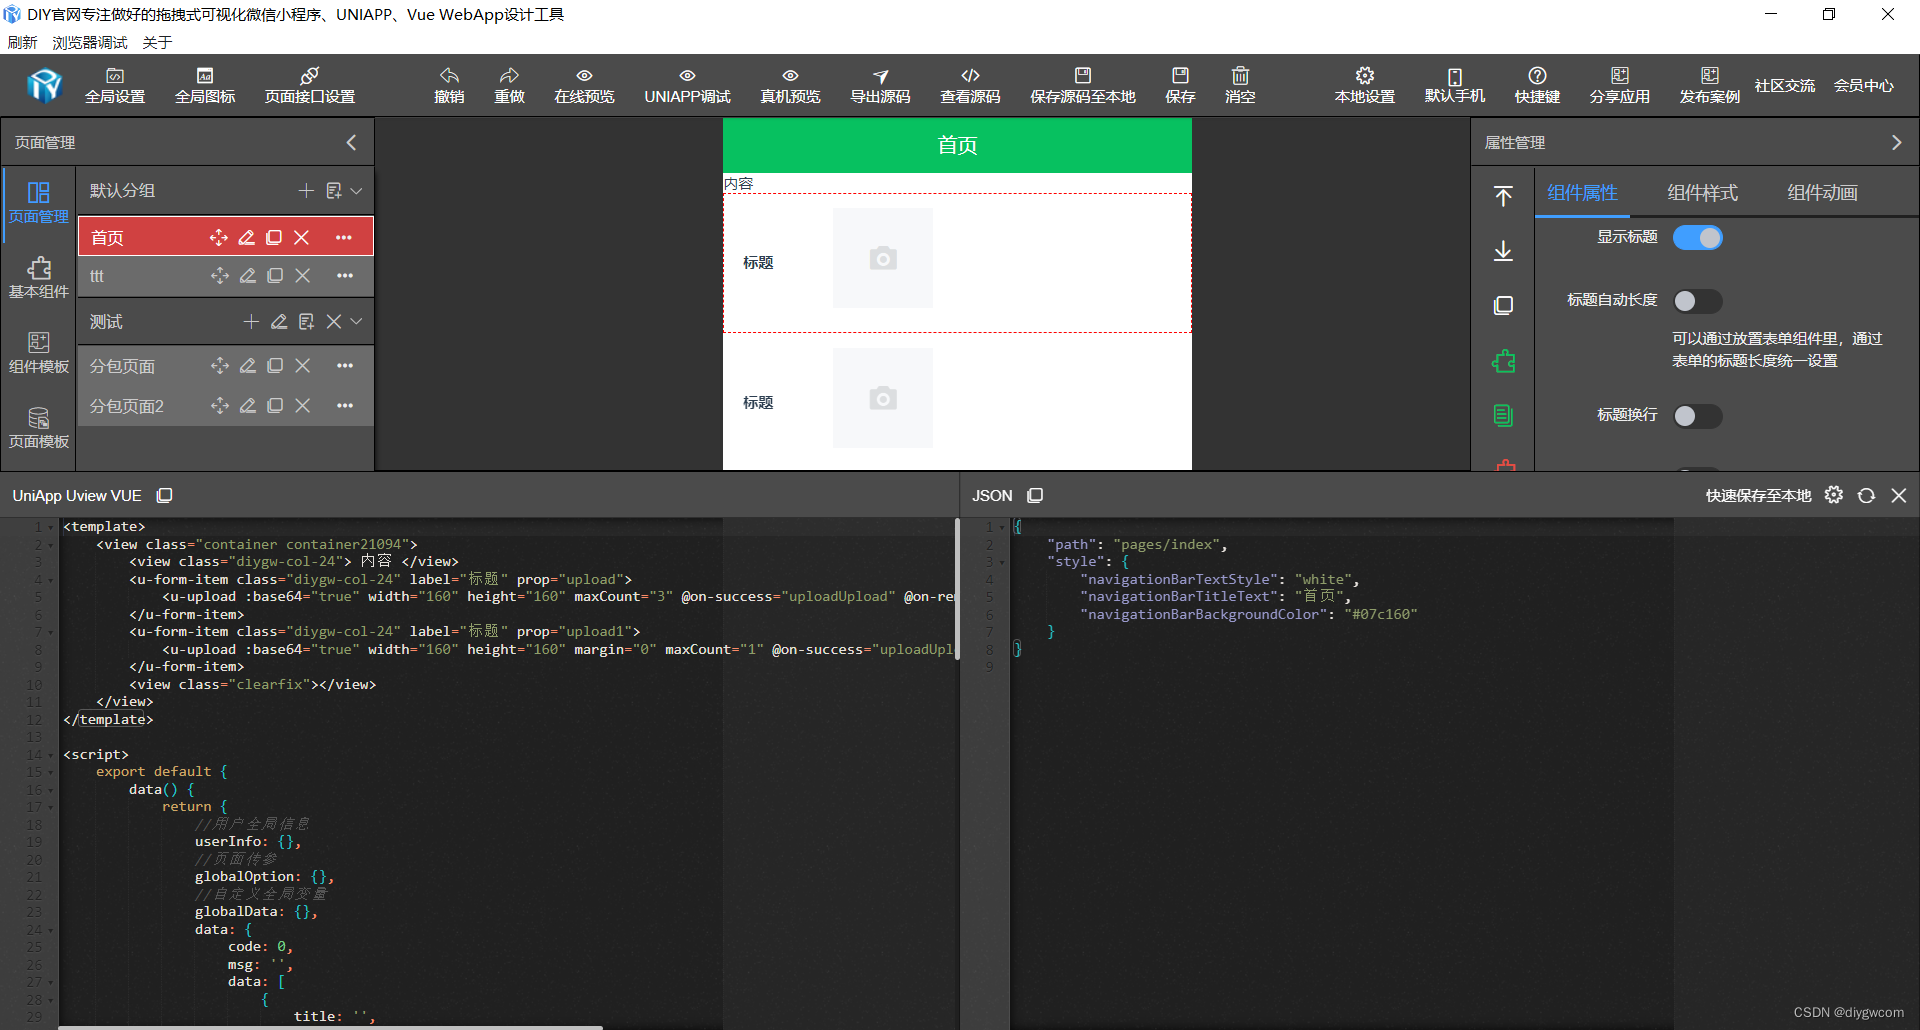Open the 基本组件 components panel
This screenshot has height=1030, width=1920.
[38, 277]
